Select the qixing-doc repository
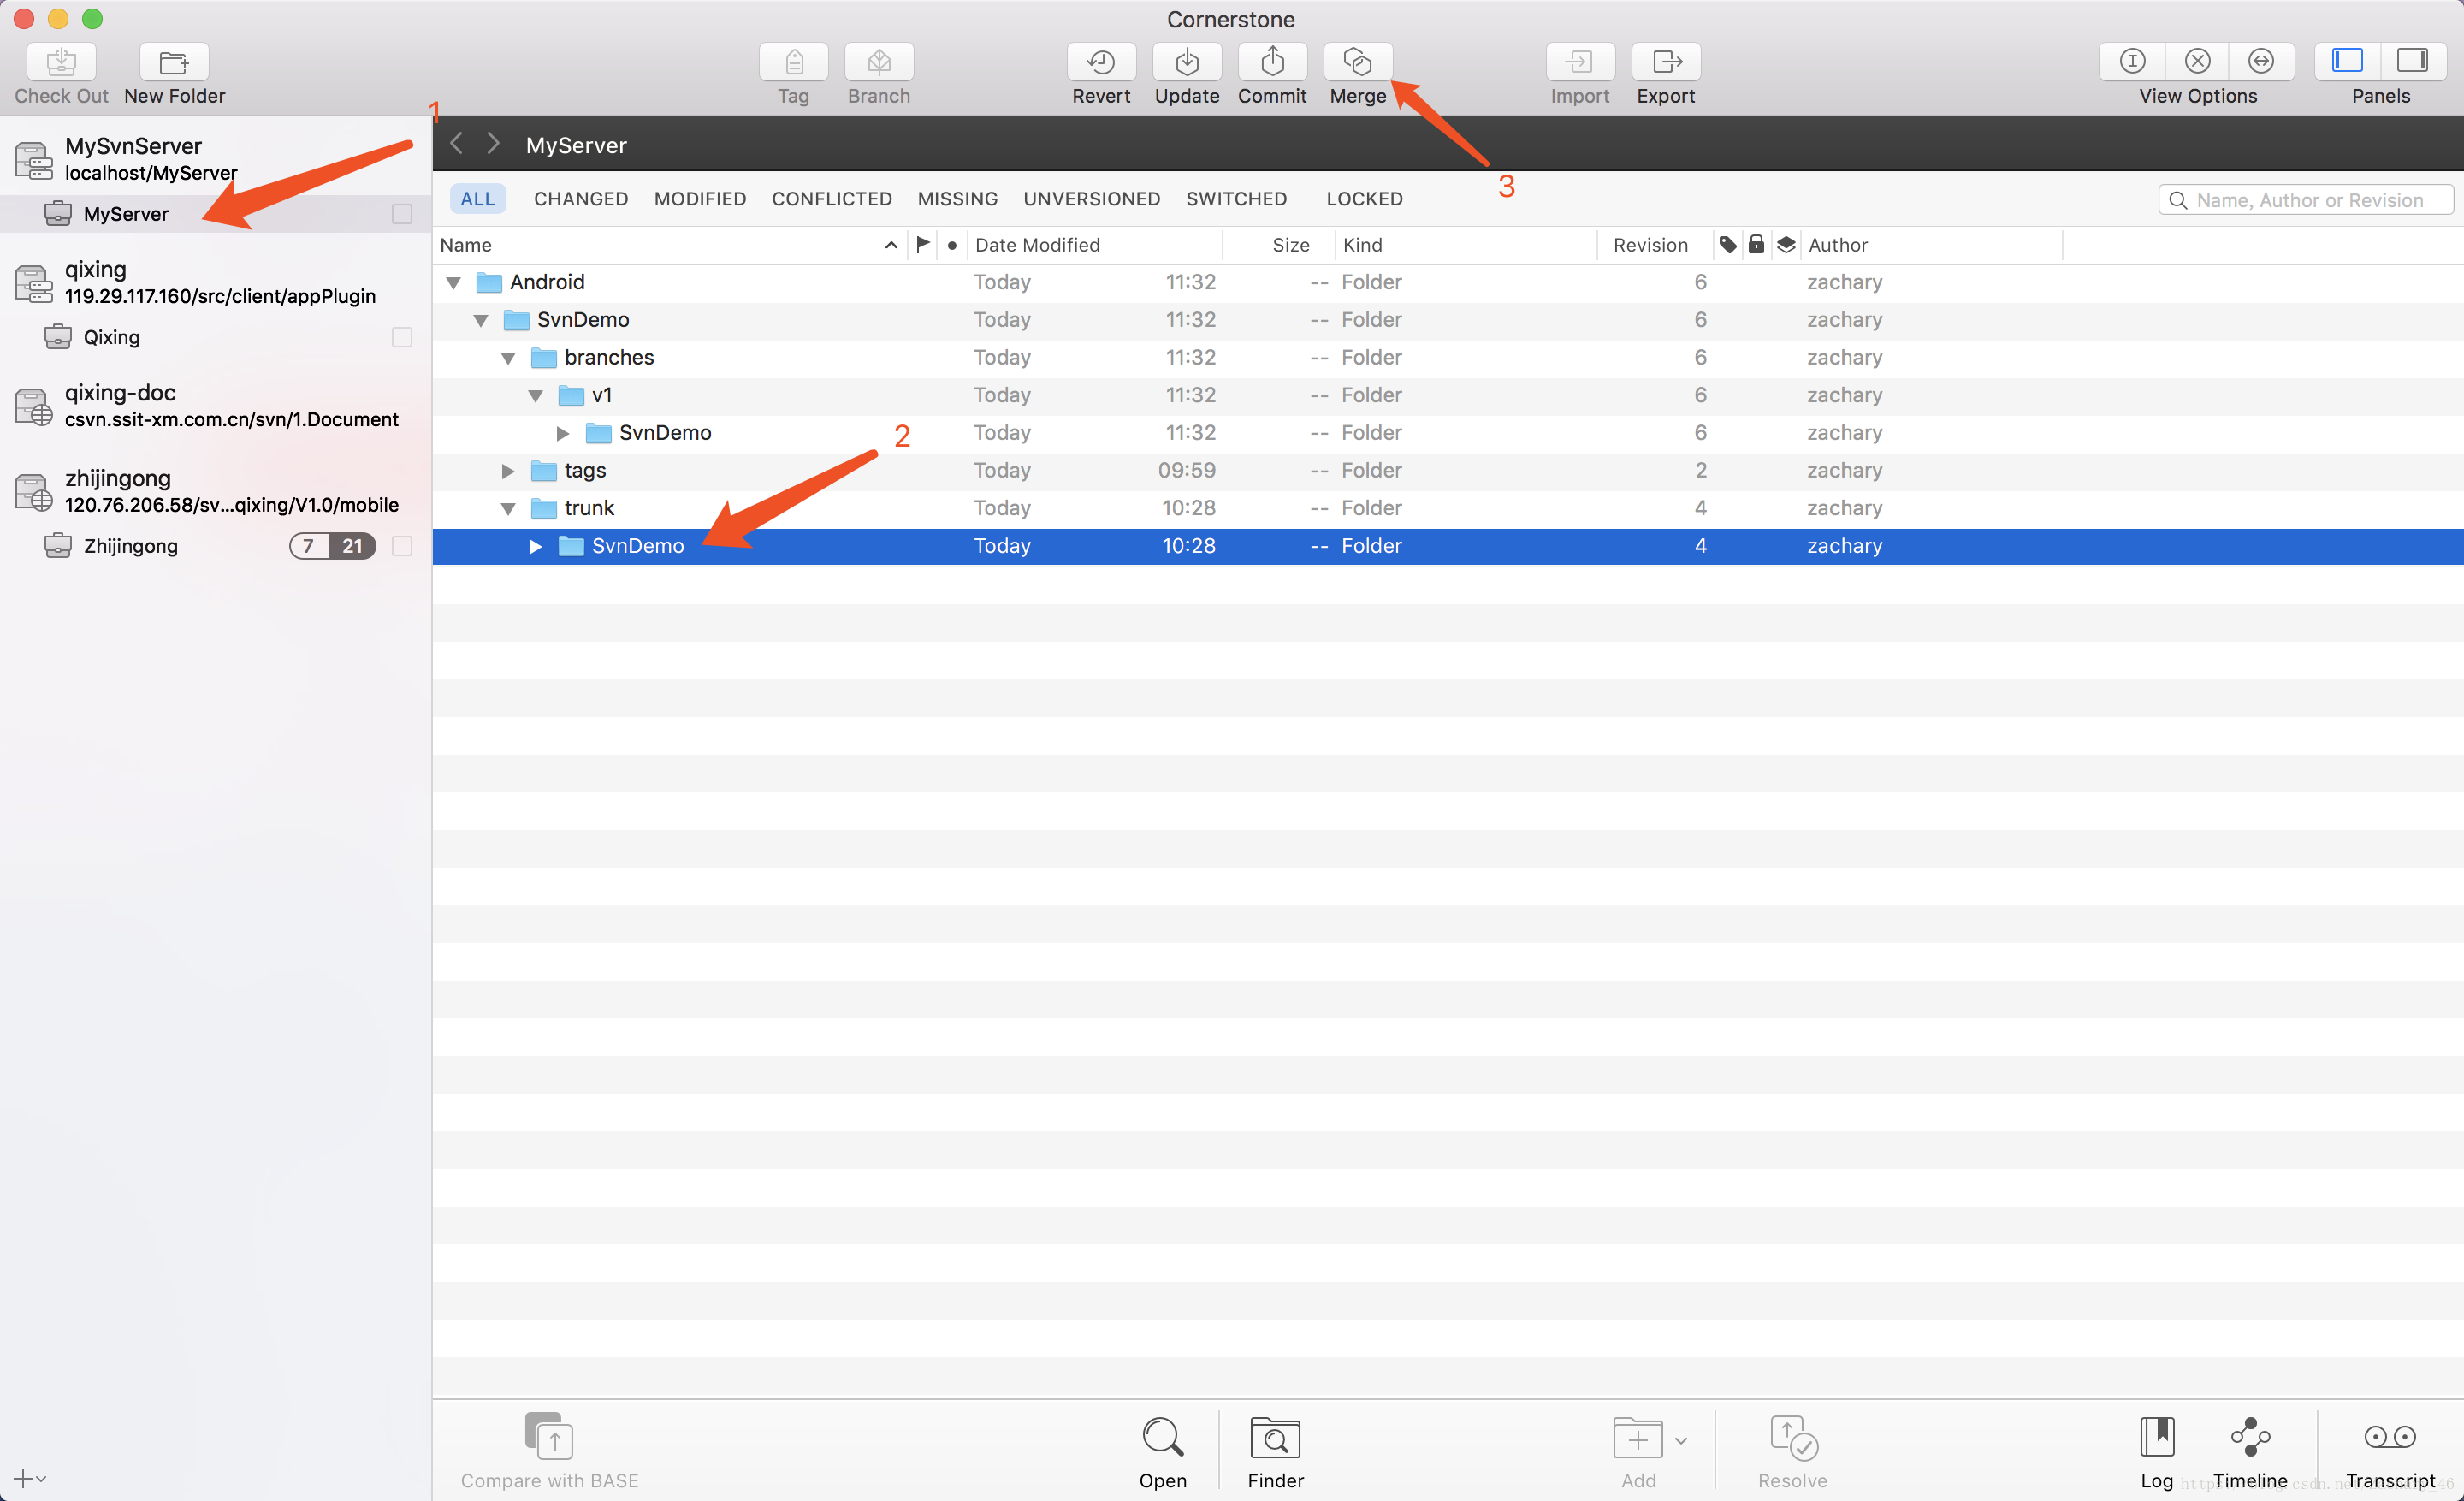 click(x=216, y=405)
